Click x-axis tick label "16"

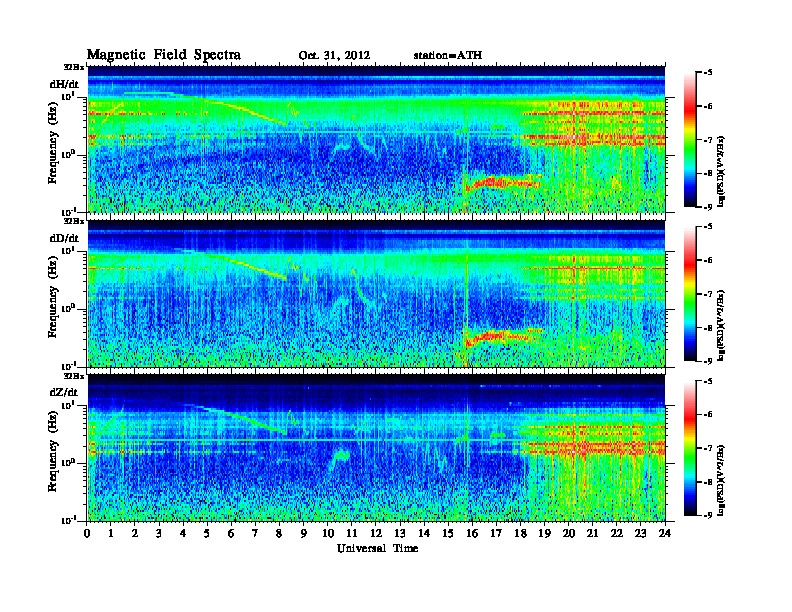coord(472,533)
